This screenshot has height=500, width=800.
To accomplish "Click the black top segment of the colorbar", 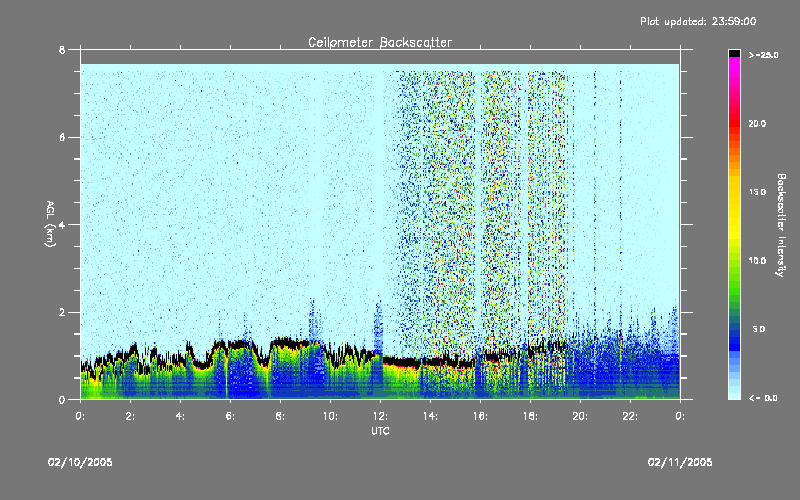I will coord(734,53).
